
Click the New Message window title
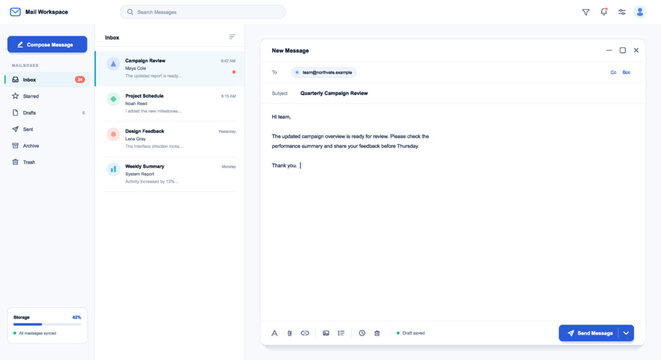click(x=290, y=51)
